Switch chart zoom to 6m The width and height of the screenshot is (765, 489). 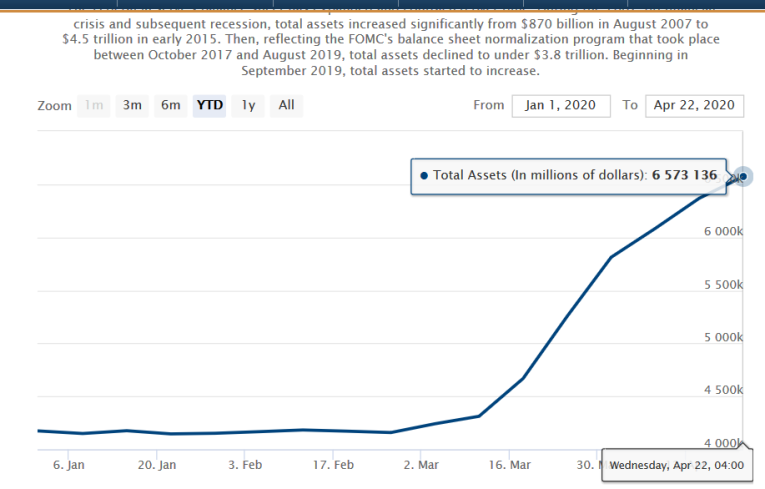point(171,105)
